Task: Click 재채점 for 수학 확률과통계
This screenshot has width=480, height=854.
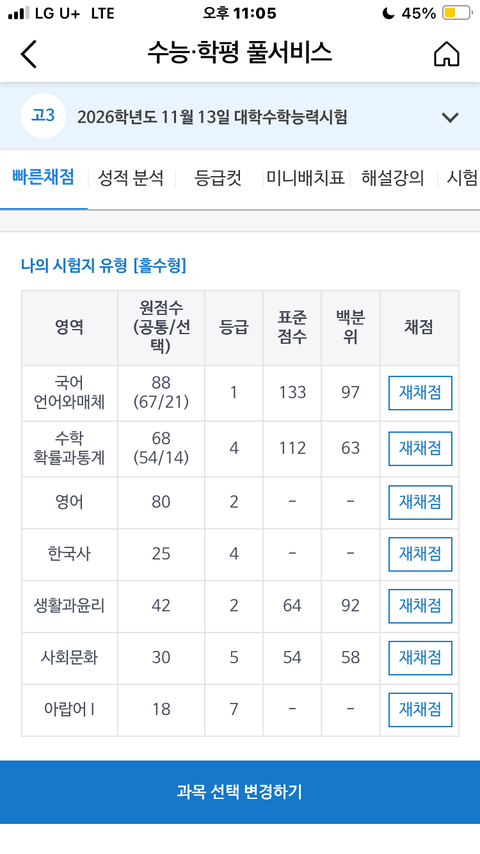Action: point(420,448)
